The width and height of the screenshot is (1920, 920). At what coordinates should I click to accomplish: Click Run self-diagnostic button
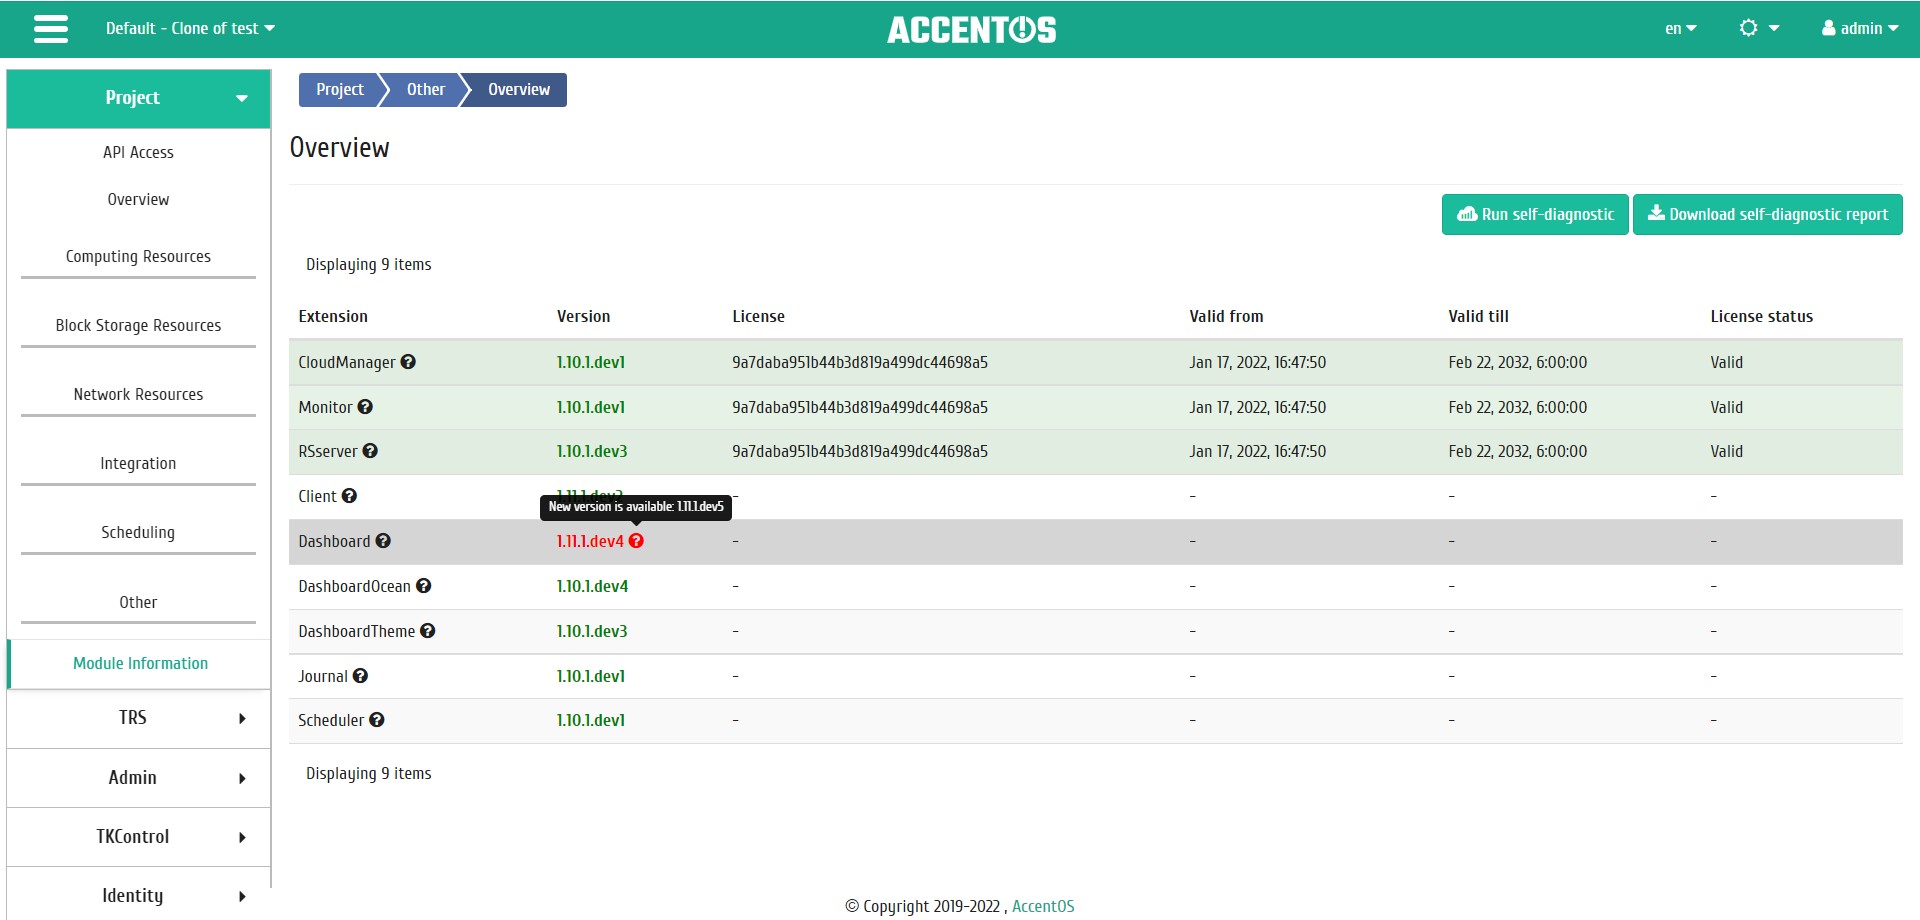click(x=1535, y=214)
